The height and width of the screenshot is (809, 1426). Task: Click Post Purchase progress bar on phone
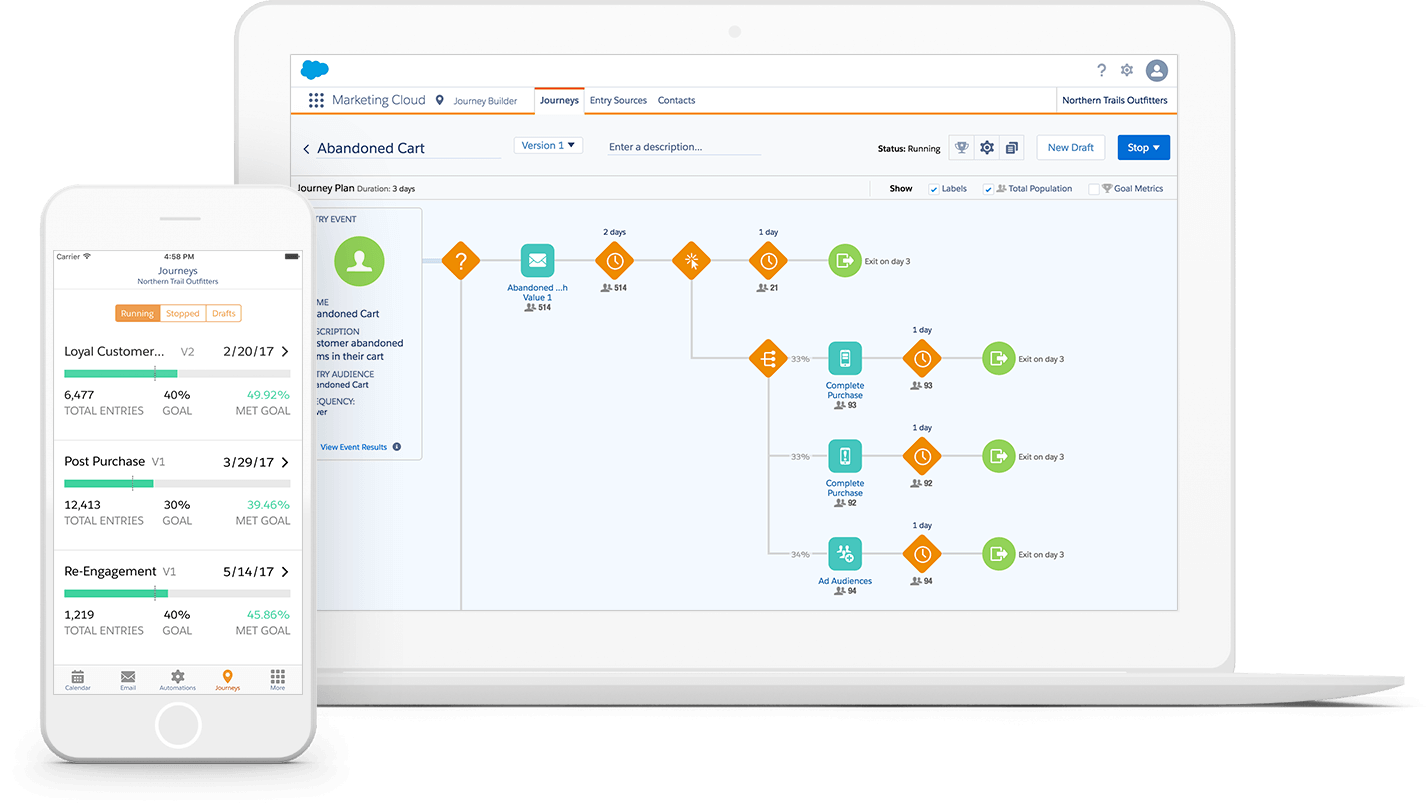(177, 484)
